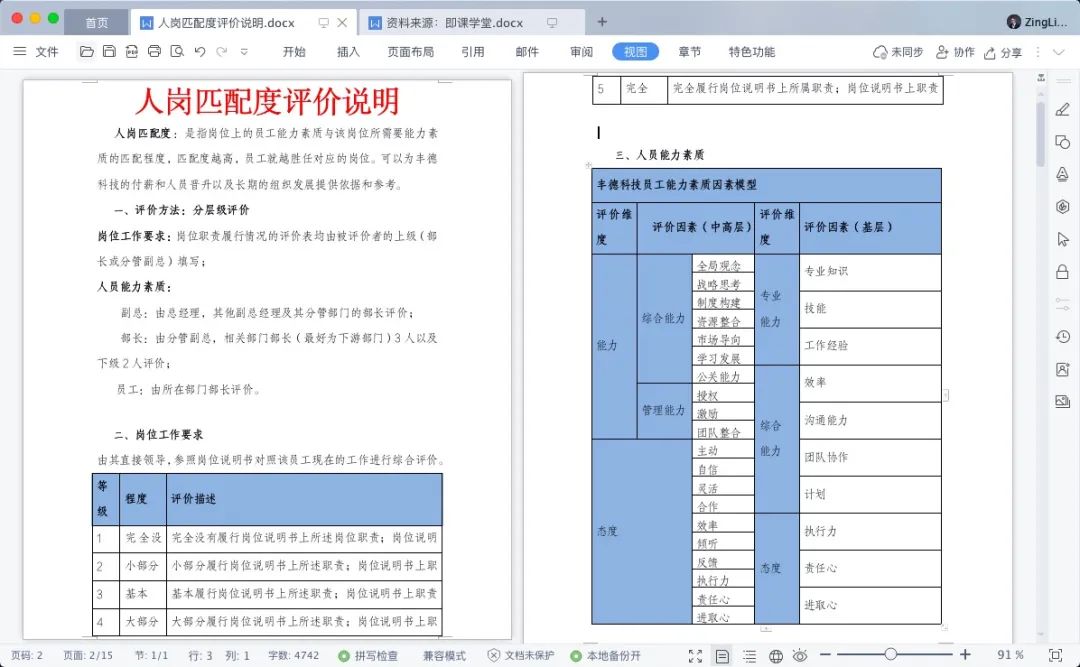Viewport: 1080px width, 667px height.
Task: Click the Redo arrow icon
Action: pyautogui.click(x=221, y=52)
